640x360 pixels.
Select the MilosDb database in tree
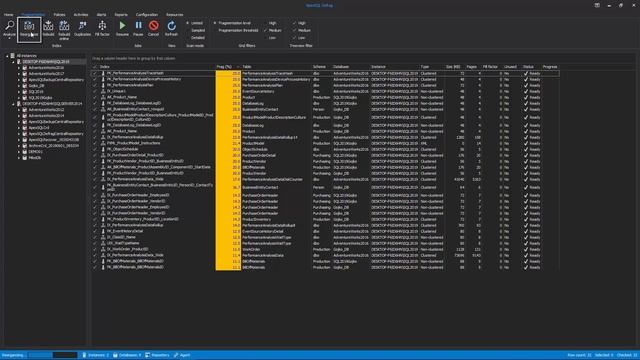click(x=35, y=158)
